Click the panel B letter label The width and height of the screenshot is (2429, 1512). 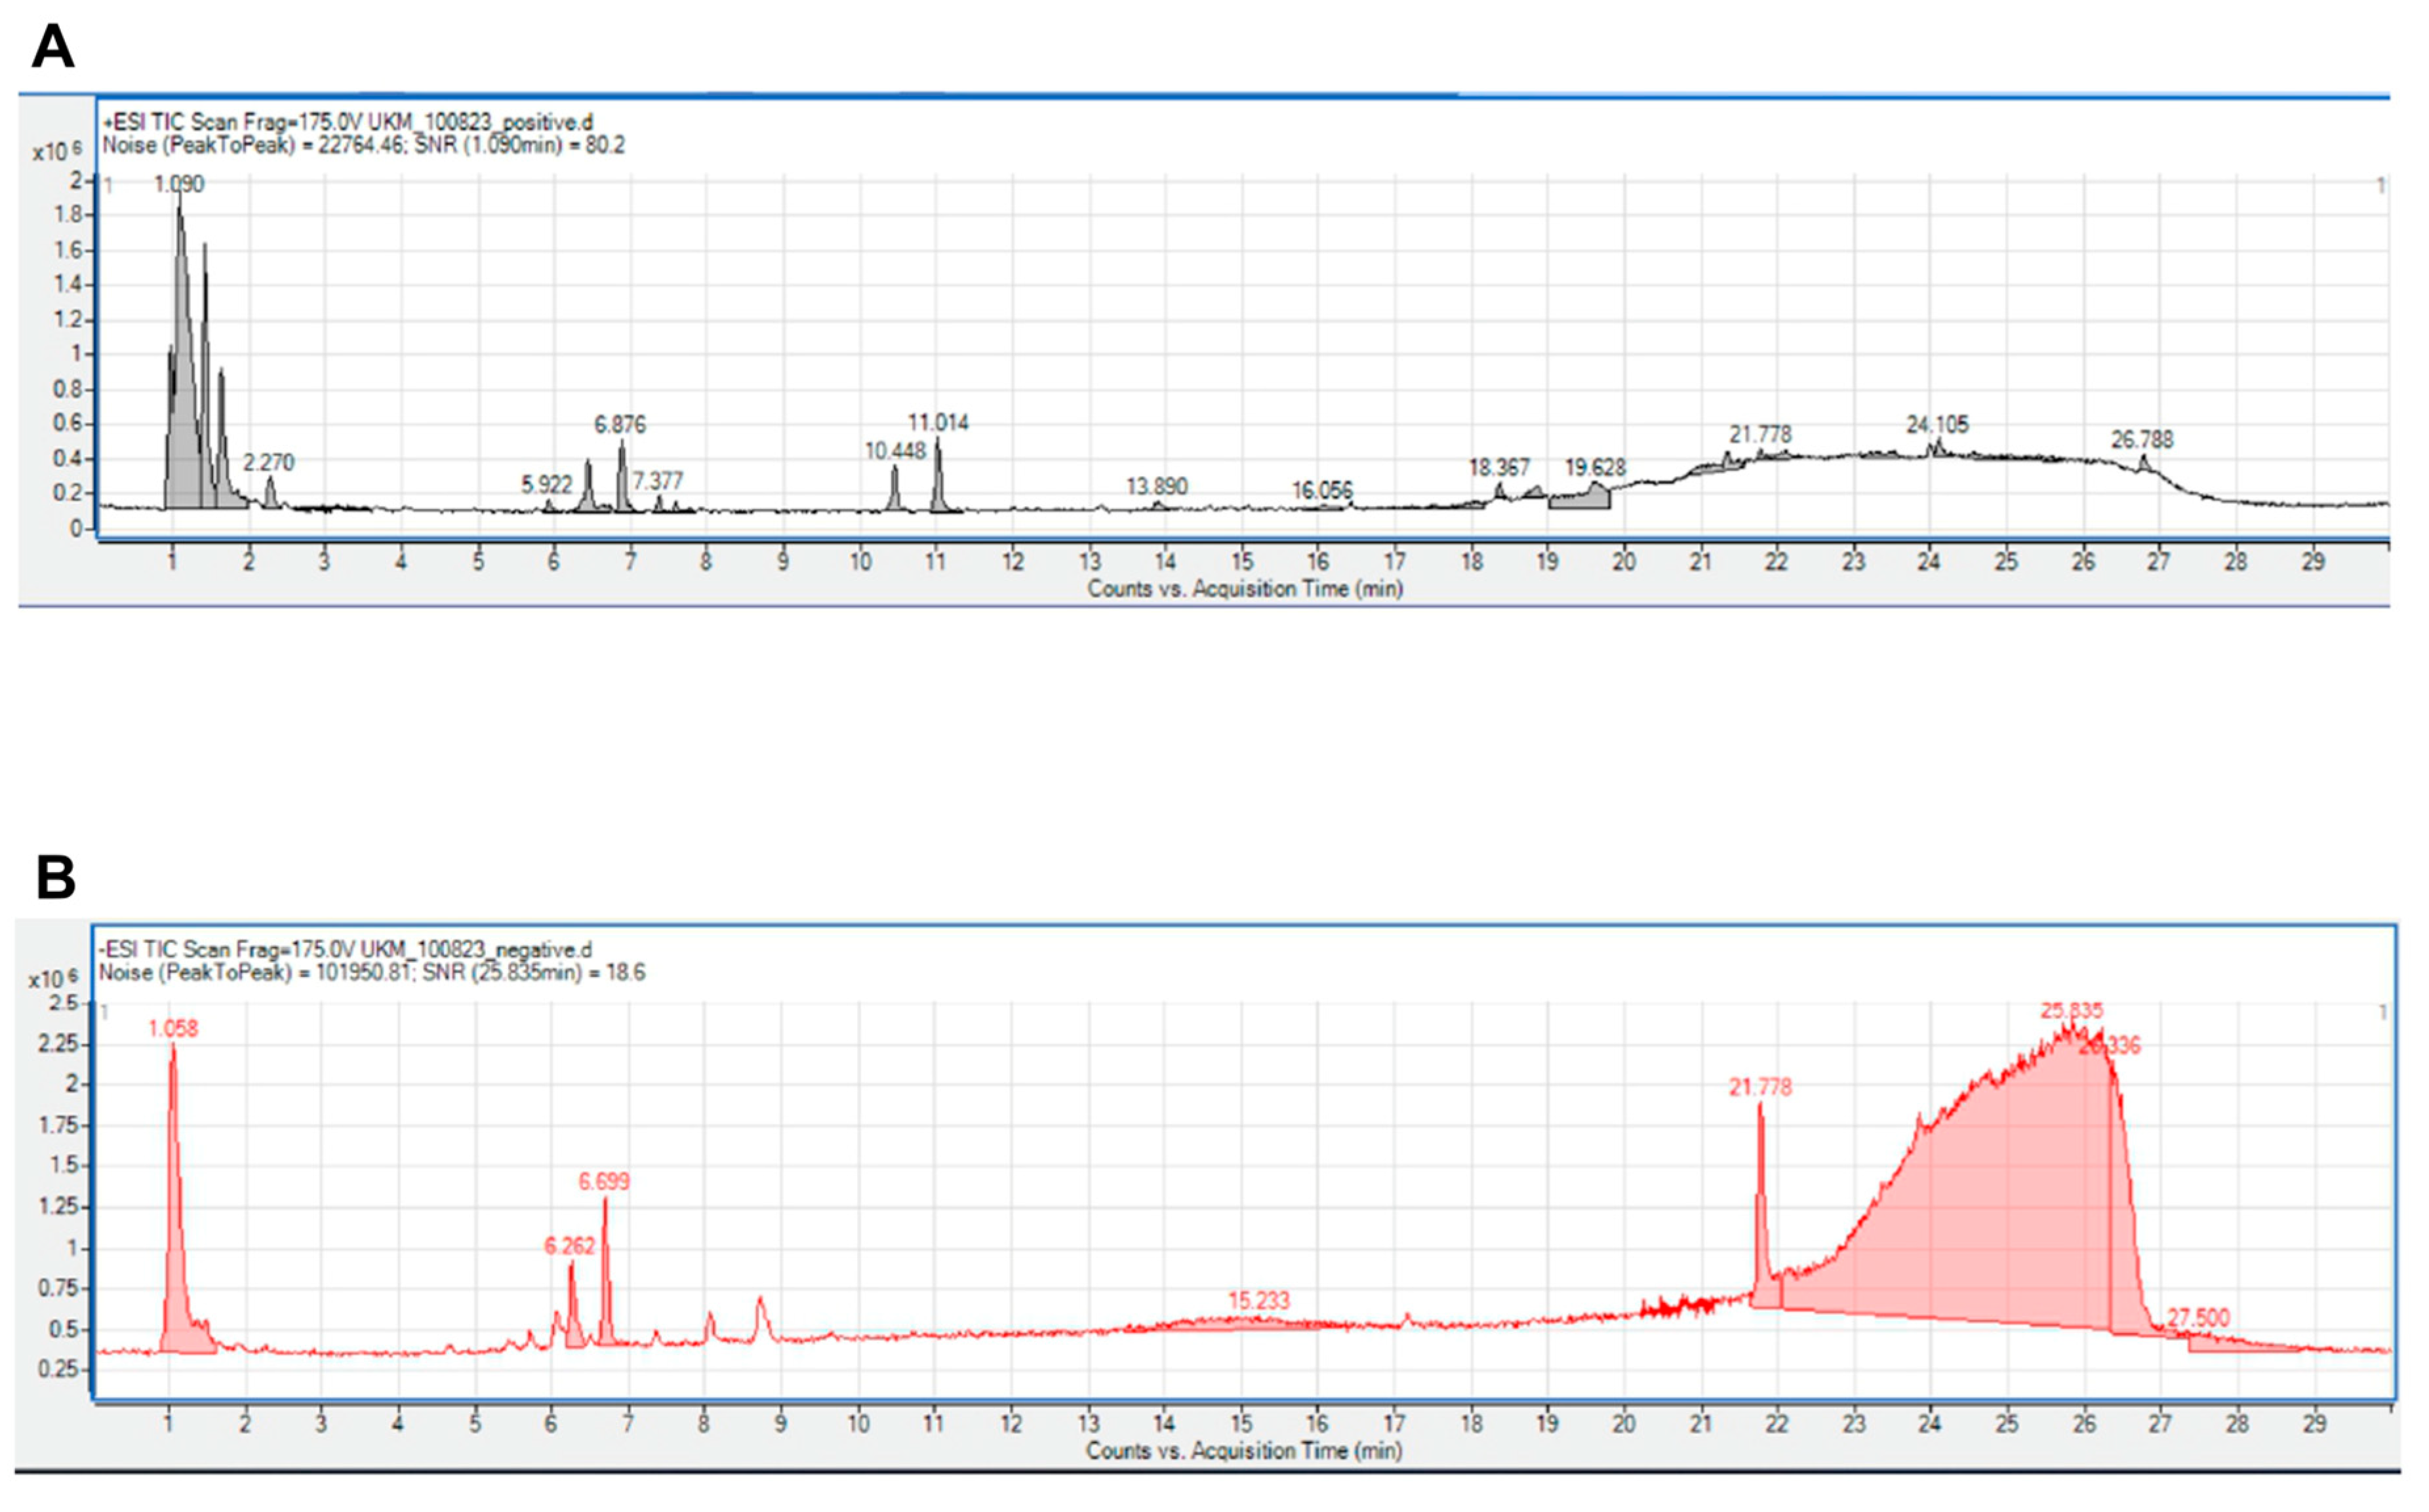tap(55, 876)
